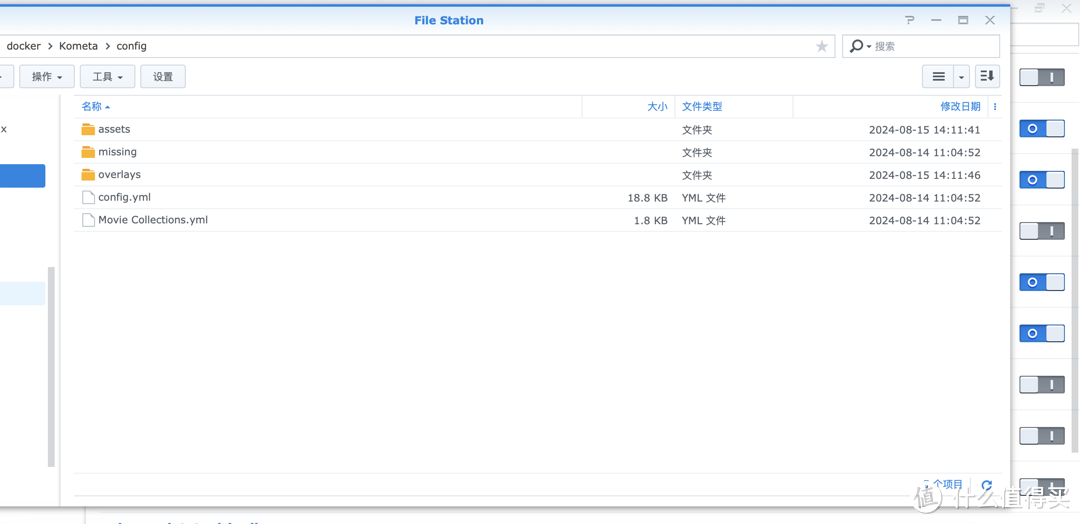Open column options menu beside 修改日期
The width and height of the screenshot is (1080, 524).
tap(995, 107)
